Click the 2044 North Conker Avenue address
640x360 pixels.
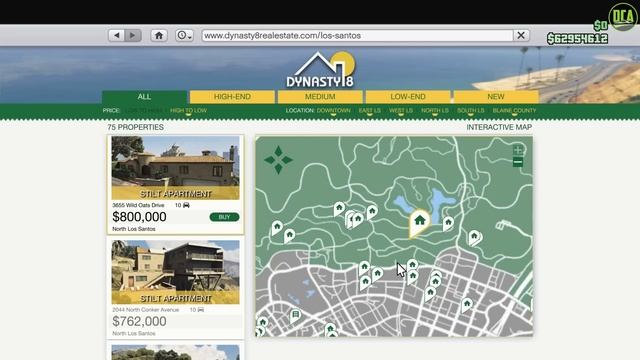145,310
